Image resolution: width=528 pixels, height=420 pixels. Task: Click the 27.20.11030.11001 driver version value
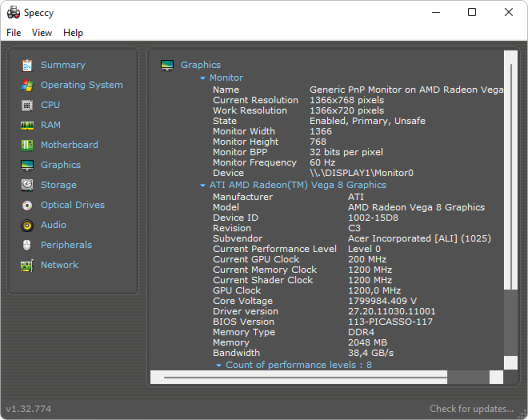pos(392,312)
